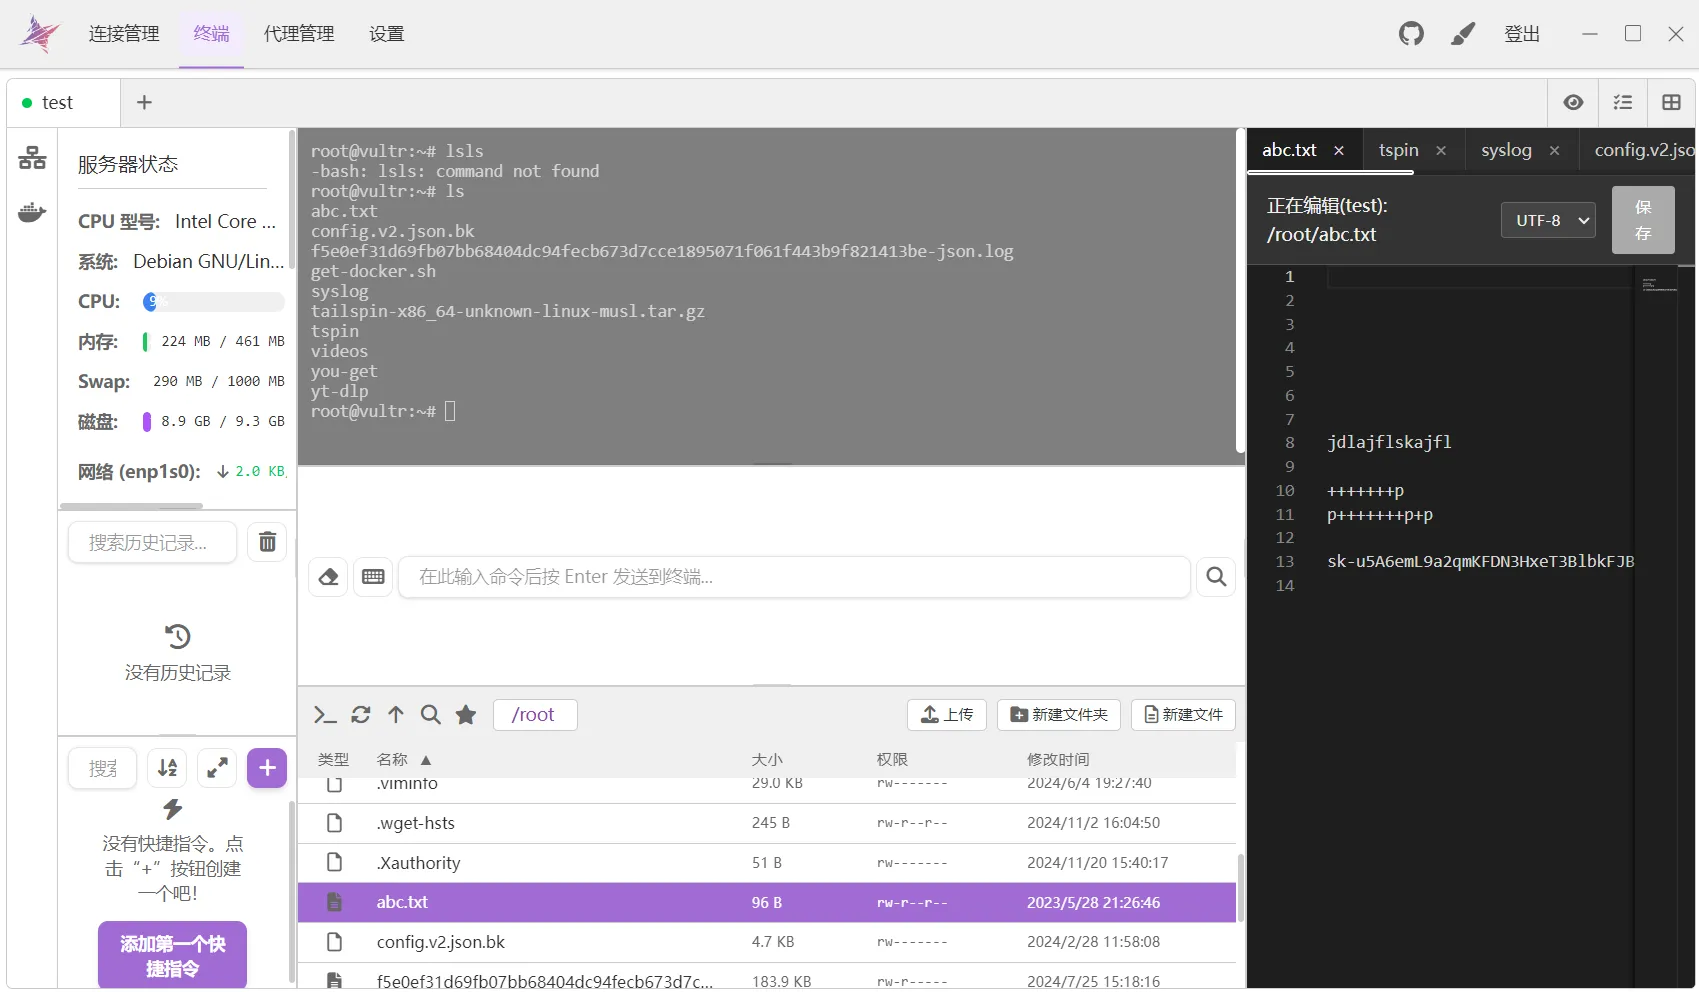
Task: Select the abc.txt file row
Action: pos(767,902)
